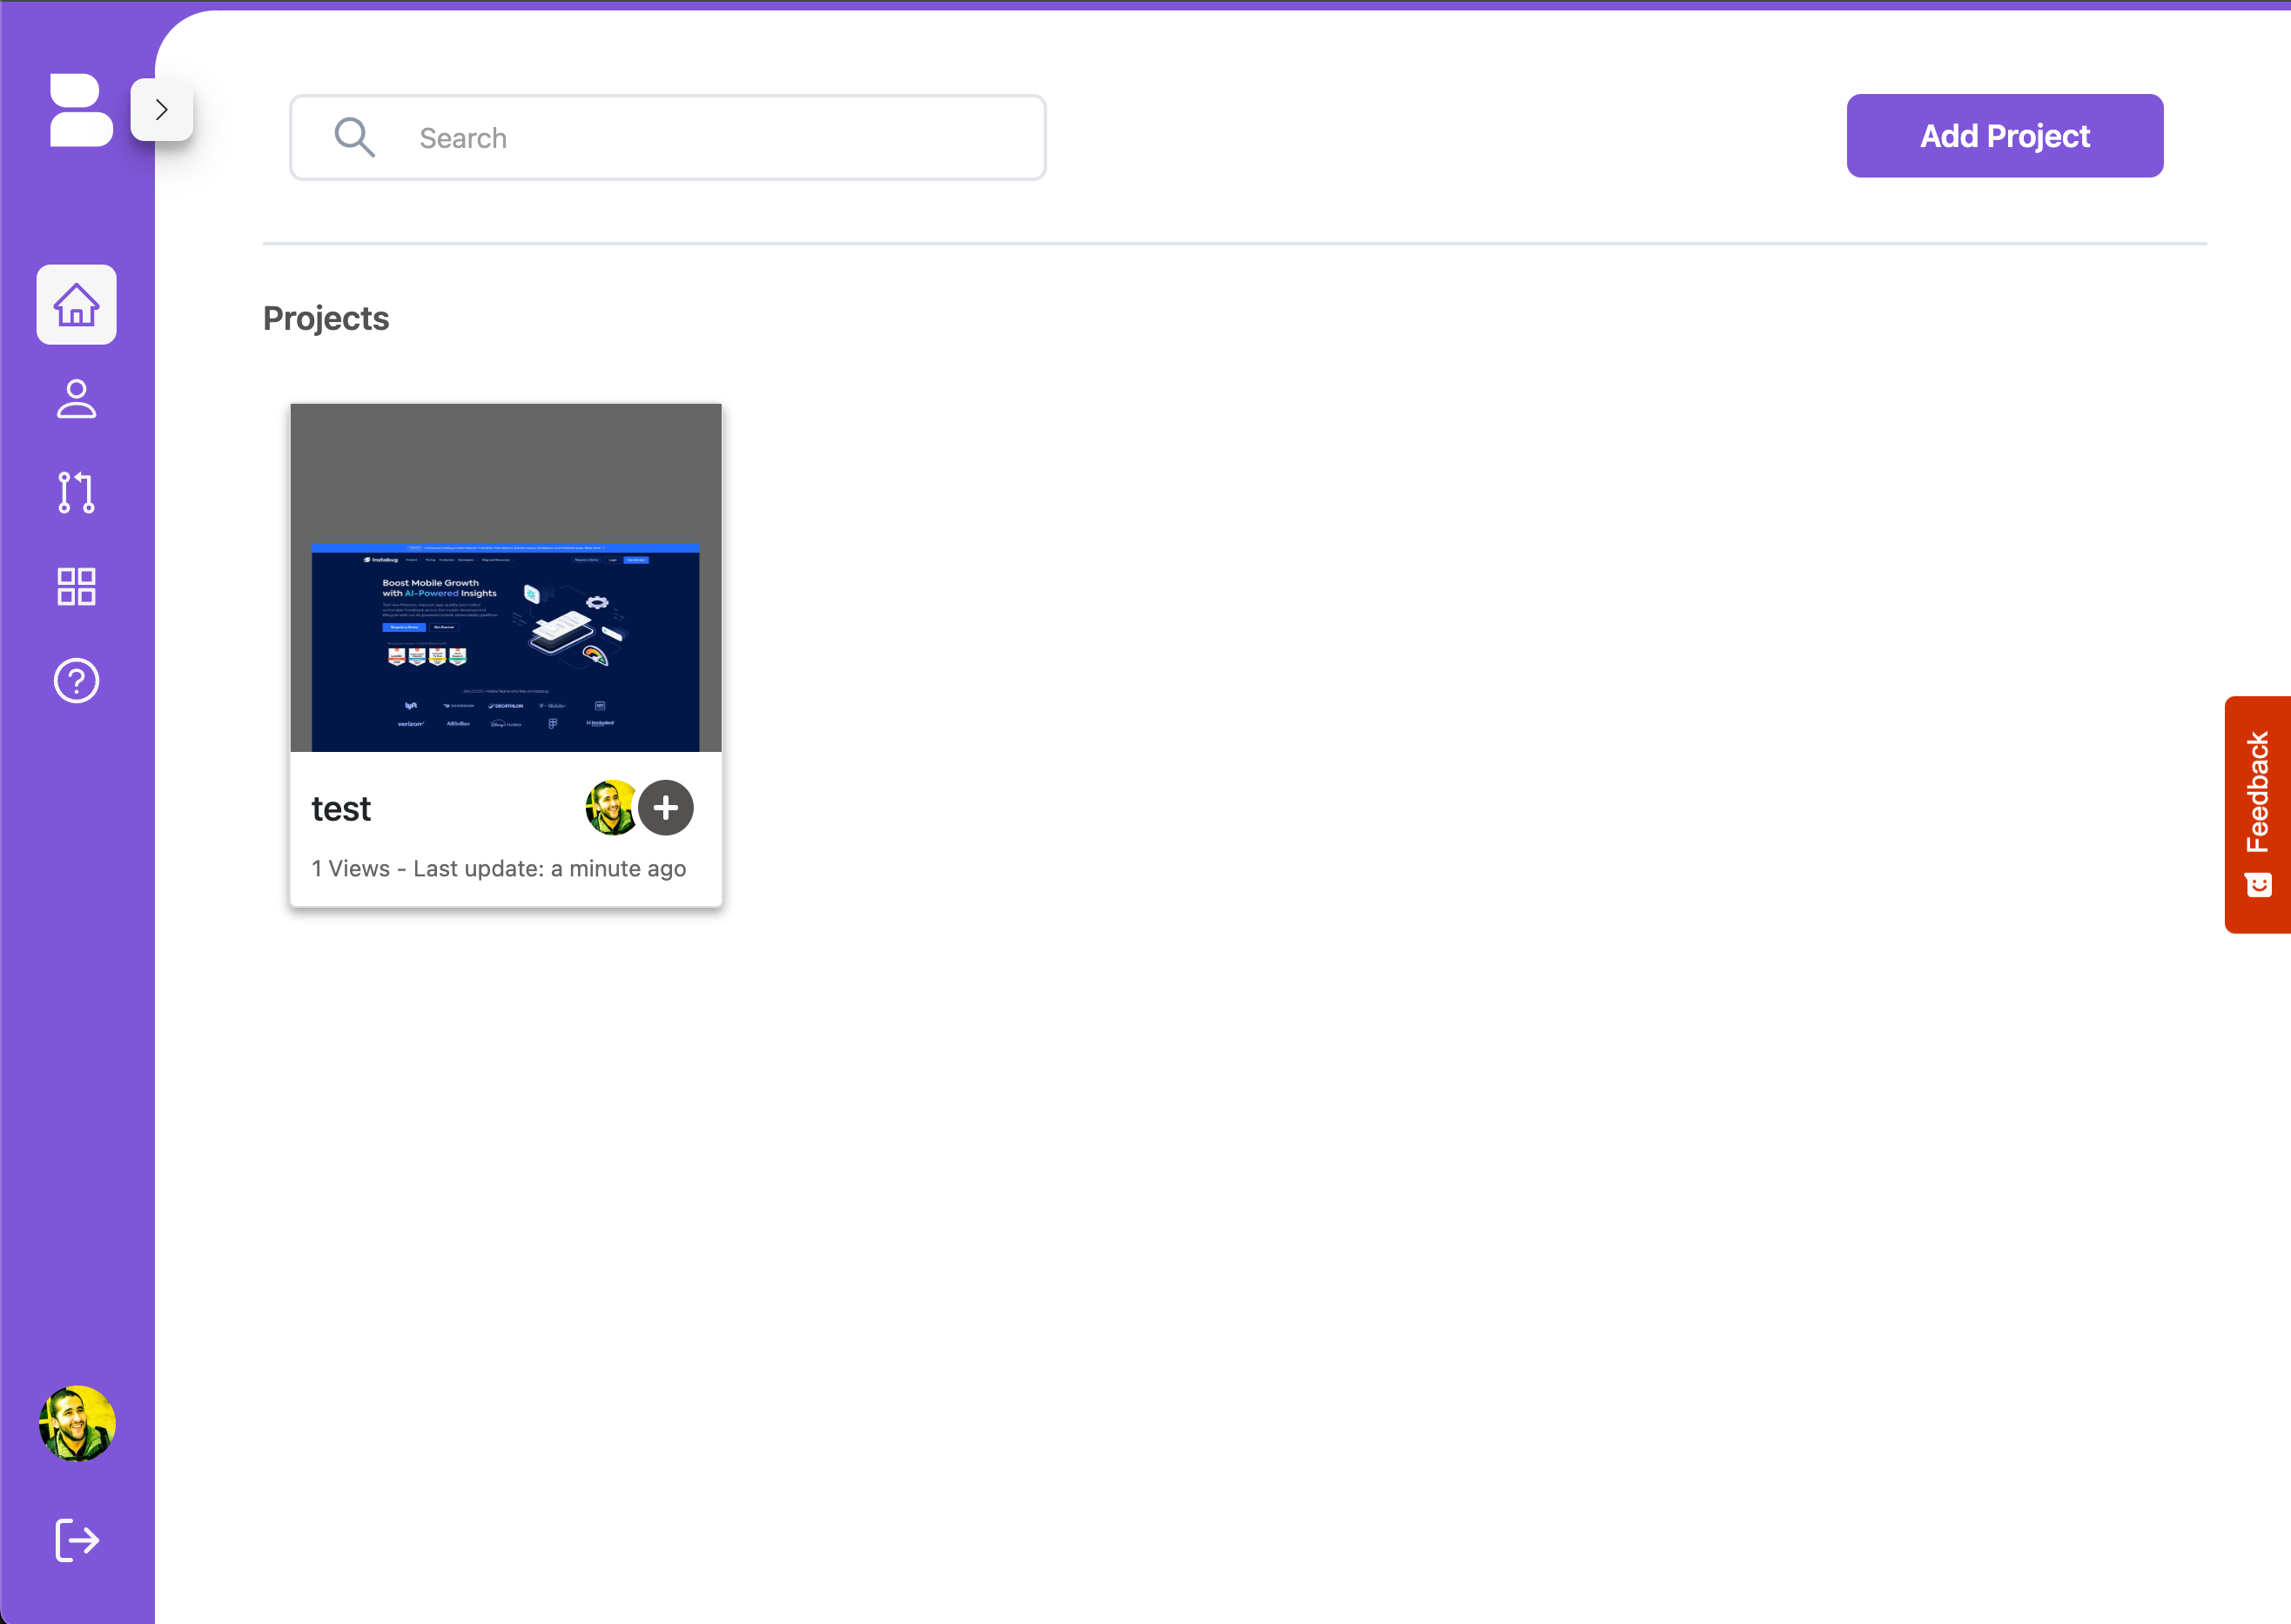Open the red Feedback side tab

(x=2257, y=792)
